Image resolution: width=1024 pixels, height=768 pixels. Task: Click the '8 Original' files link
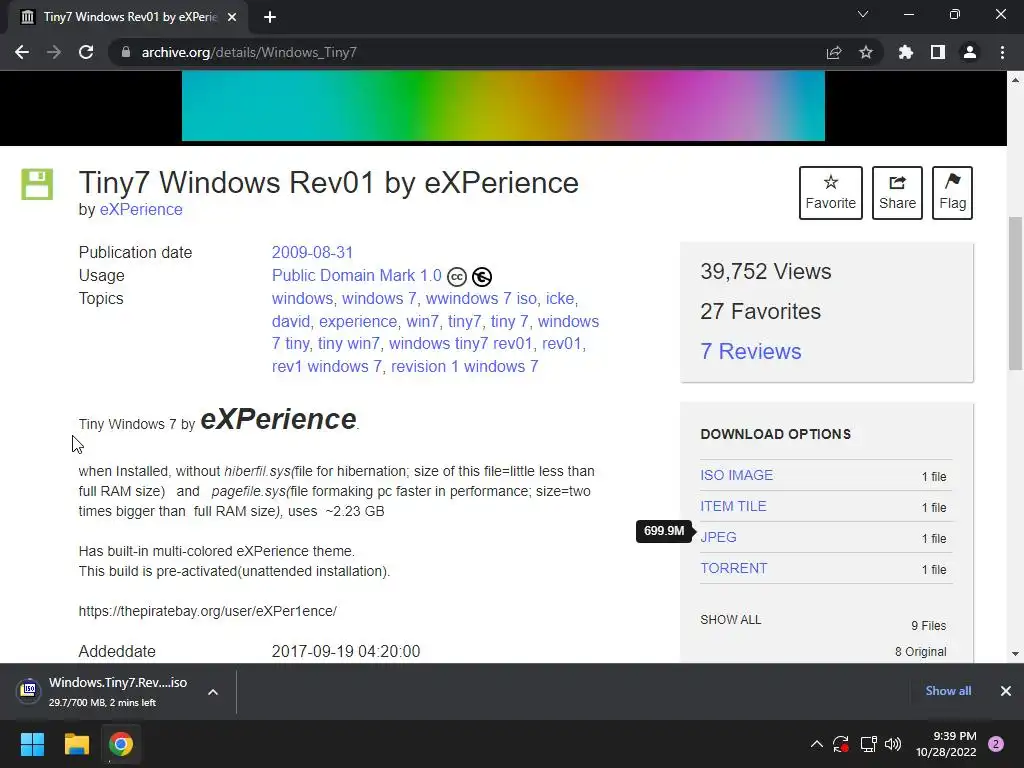pyautogui.click(x=921, y=652)
